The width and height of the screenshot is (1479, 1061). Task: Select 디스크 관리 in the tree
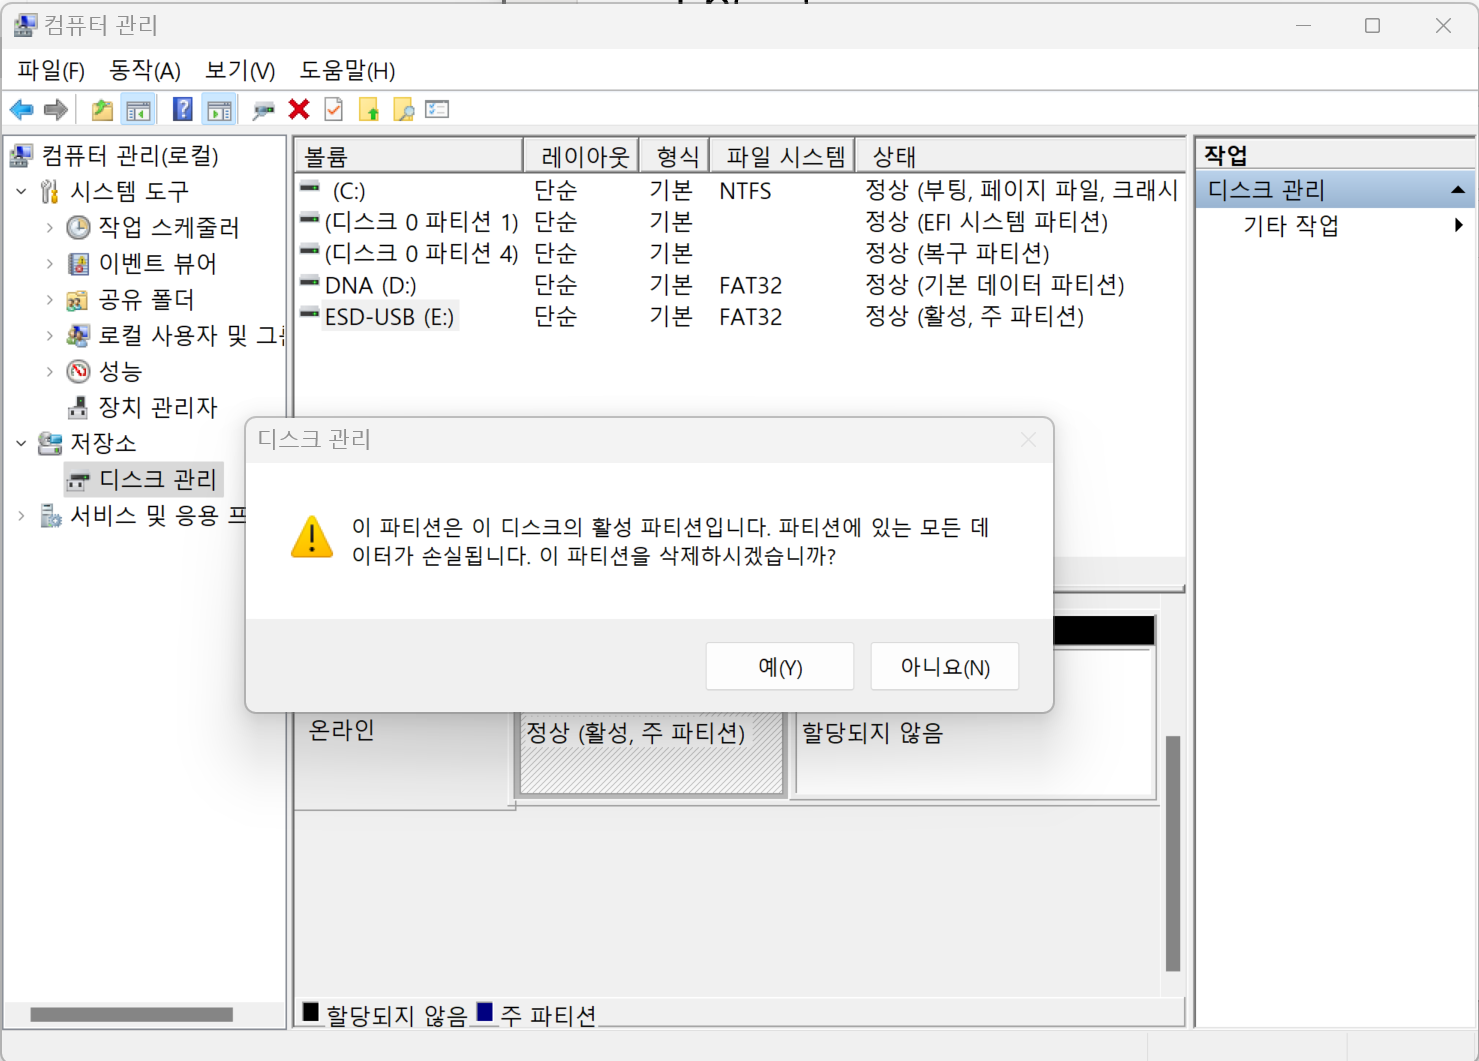(x=157, y=479)
